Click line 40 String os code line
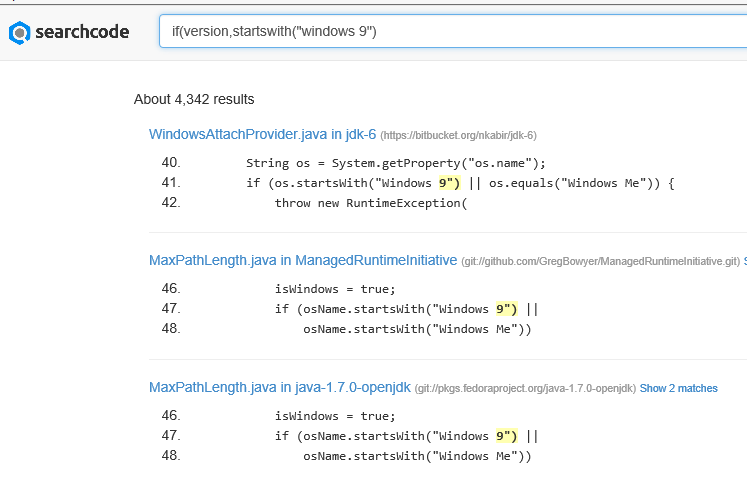Screen dimensions: 747x477 (395, 163)
